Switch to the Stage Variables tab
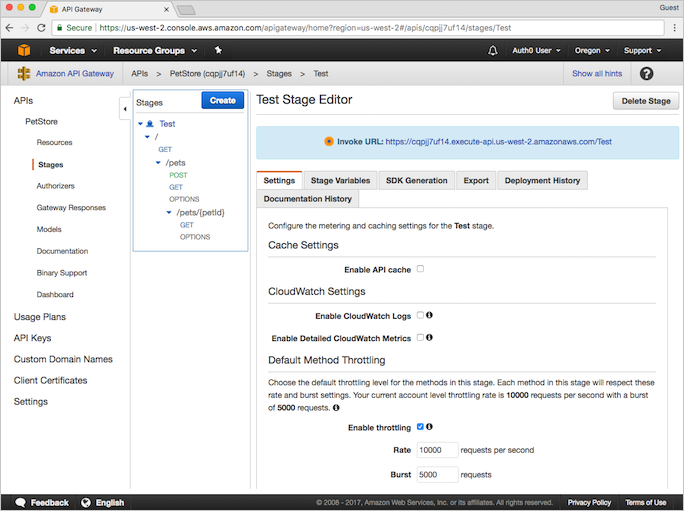The width and height of the screenshot is (684, 511). [340, 180]
